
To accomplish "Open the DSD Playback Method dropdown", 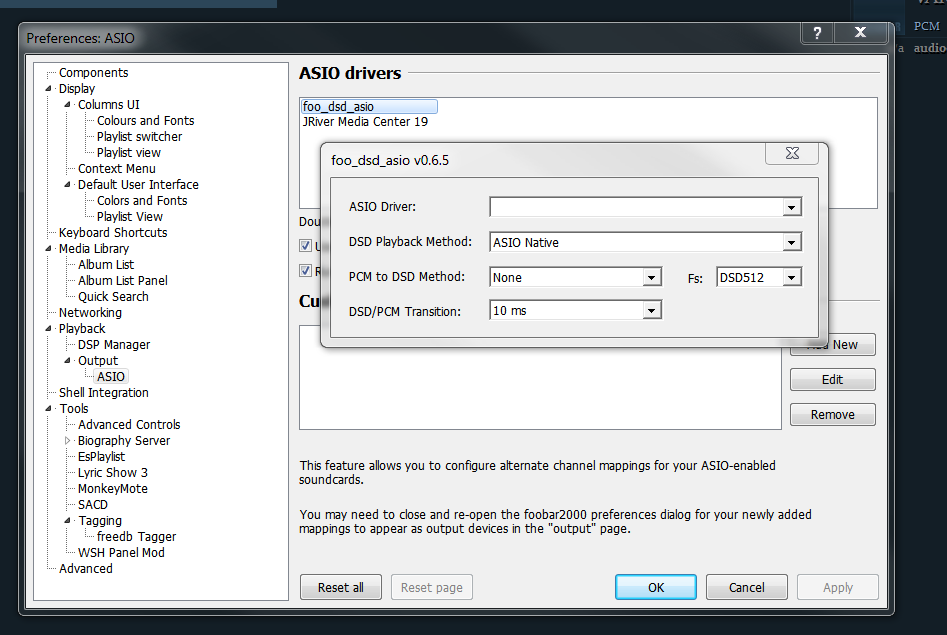I will (x=791, y=242).
